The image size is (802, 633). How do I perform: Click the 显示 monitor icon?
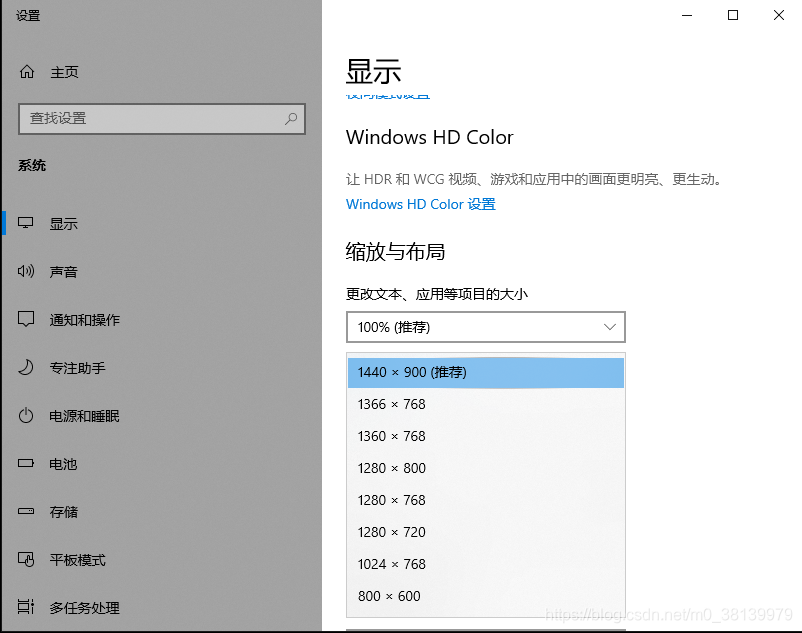pos(26,223)
